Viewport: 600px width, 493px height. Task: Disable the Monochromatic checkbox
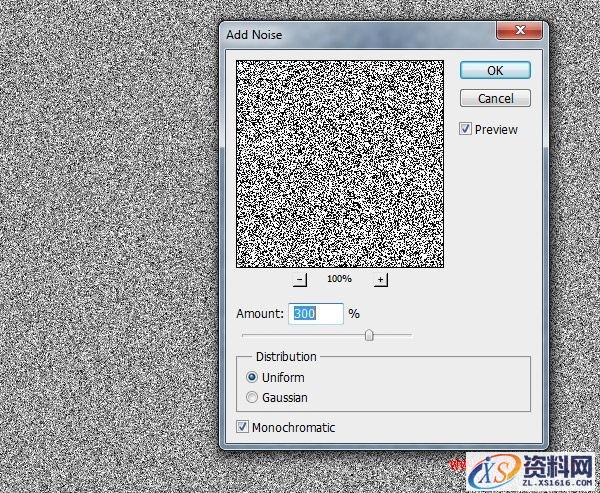[243, 427]
